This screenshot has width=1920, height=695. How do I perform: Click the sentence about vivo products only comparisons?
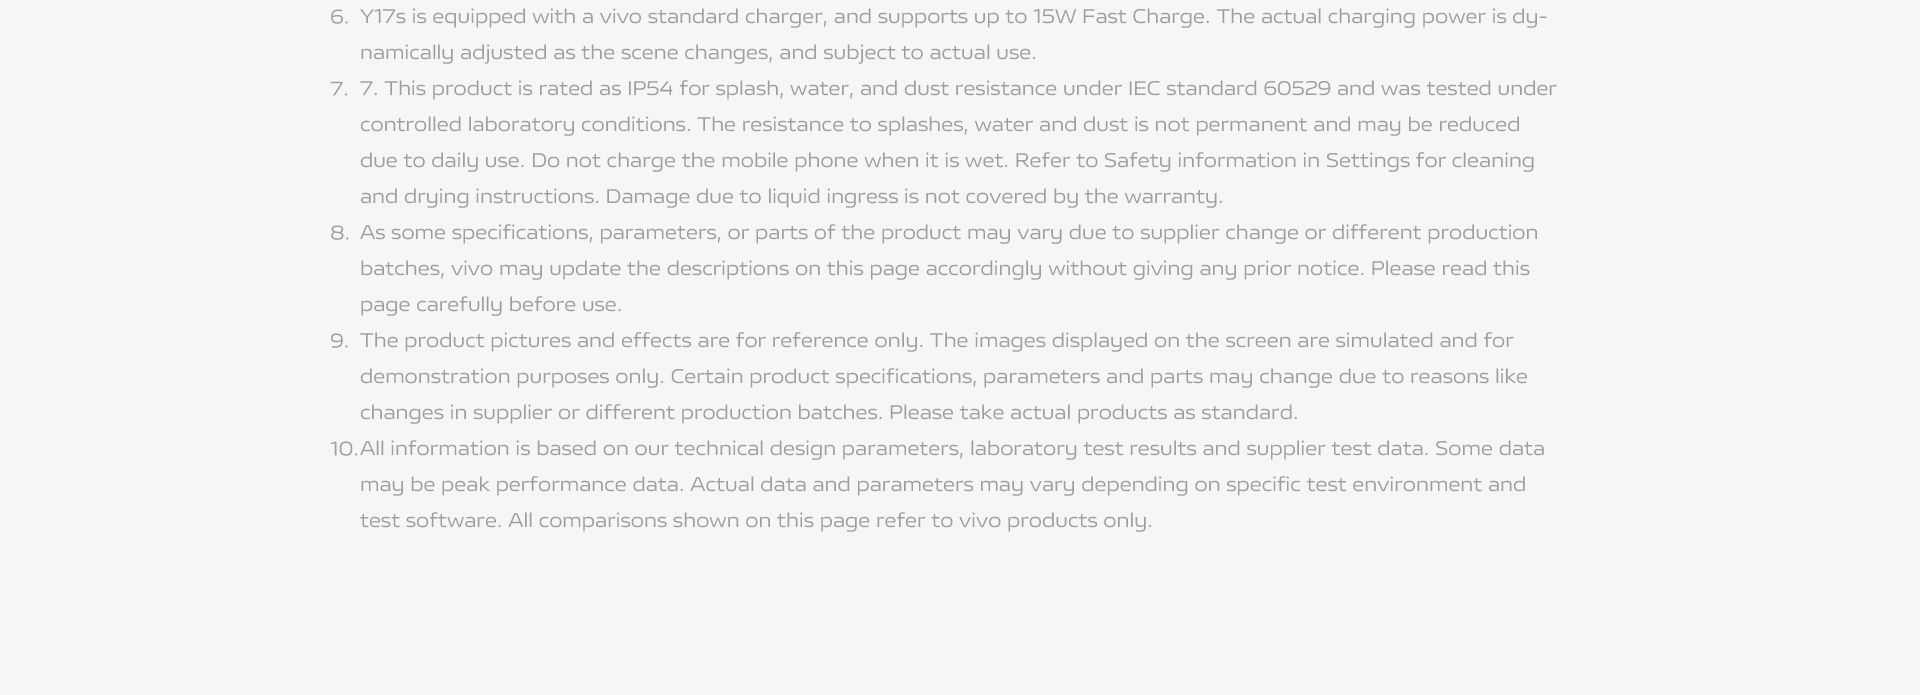click(x=829, y=521)
